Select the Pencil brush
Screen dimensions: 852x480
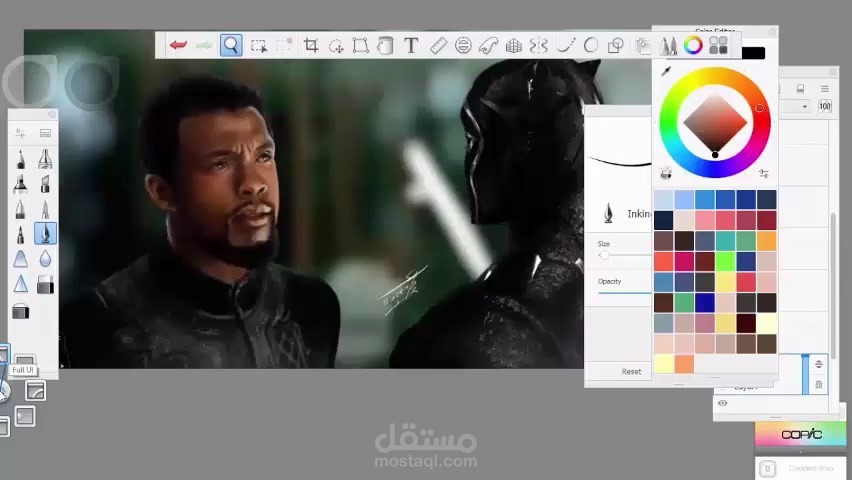pyautogui.click(x=21, y=159)
